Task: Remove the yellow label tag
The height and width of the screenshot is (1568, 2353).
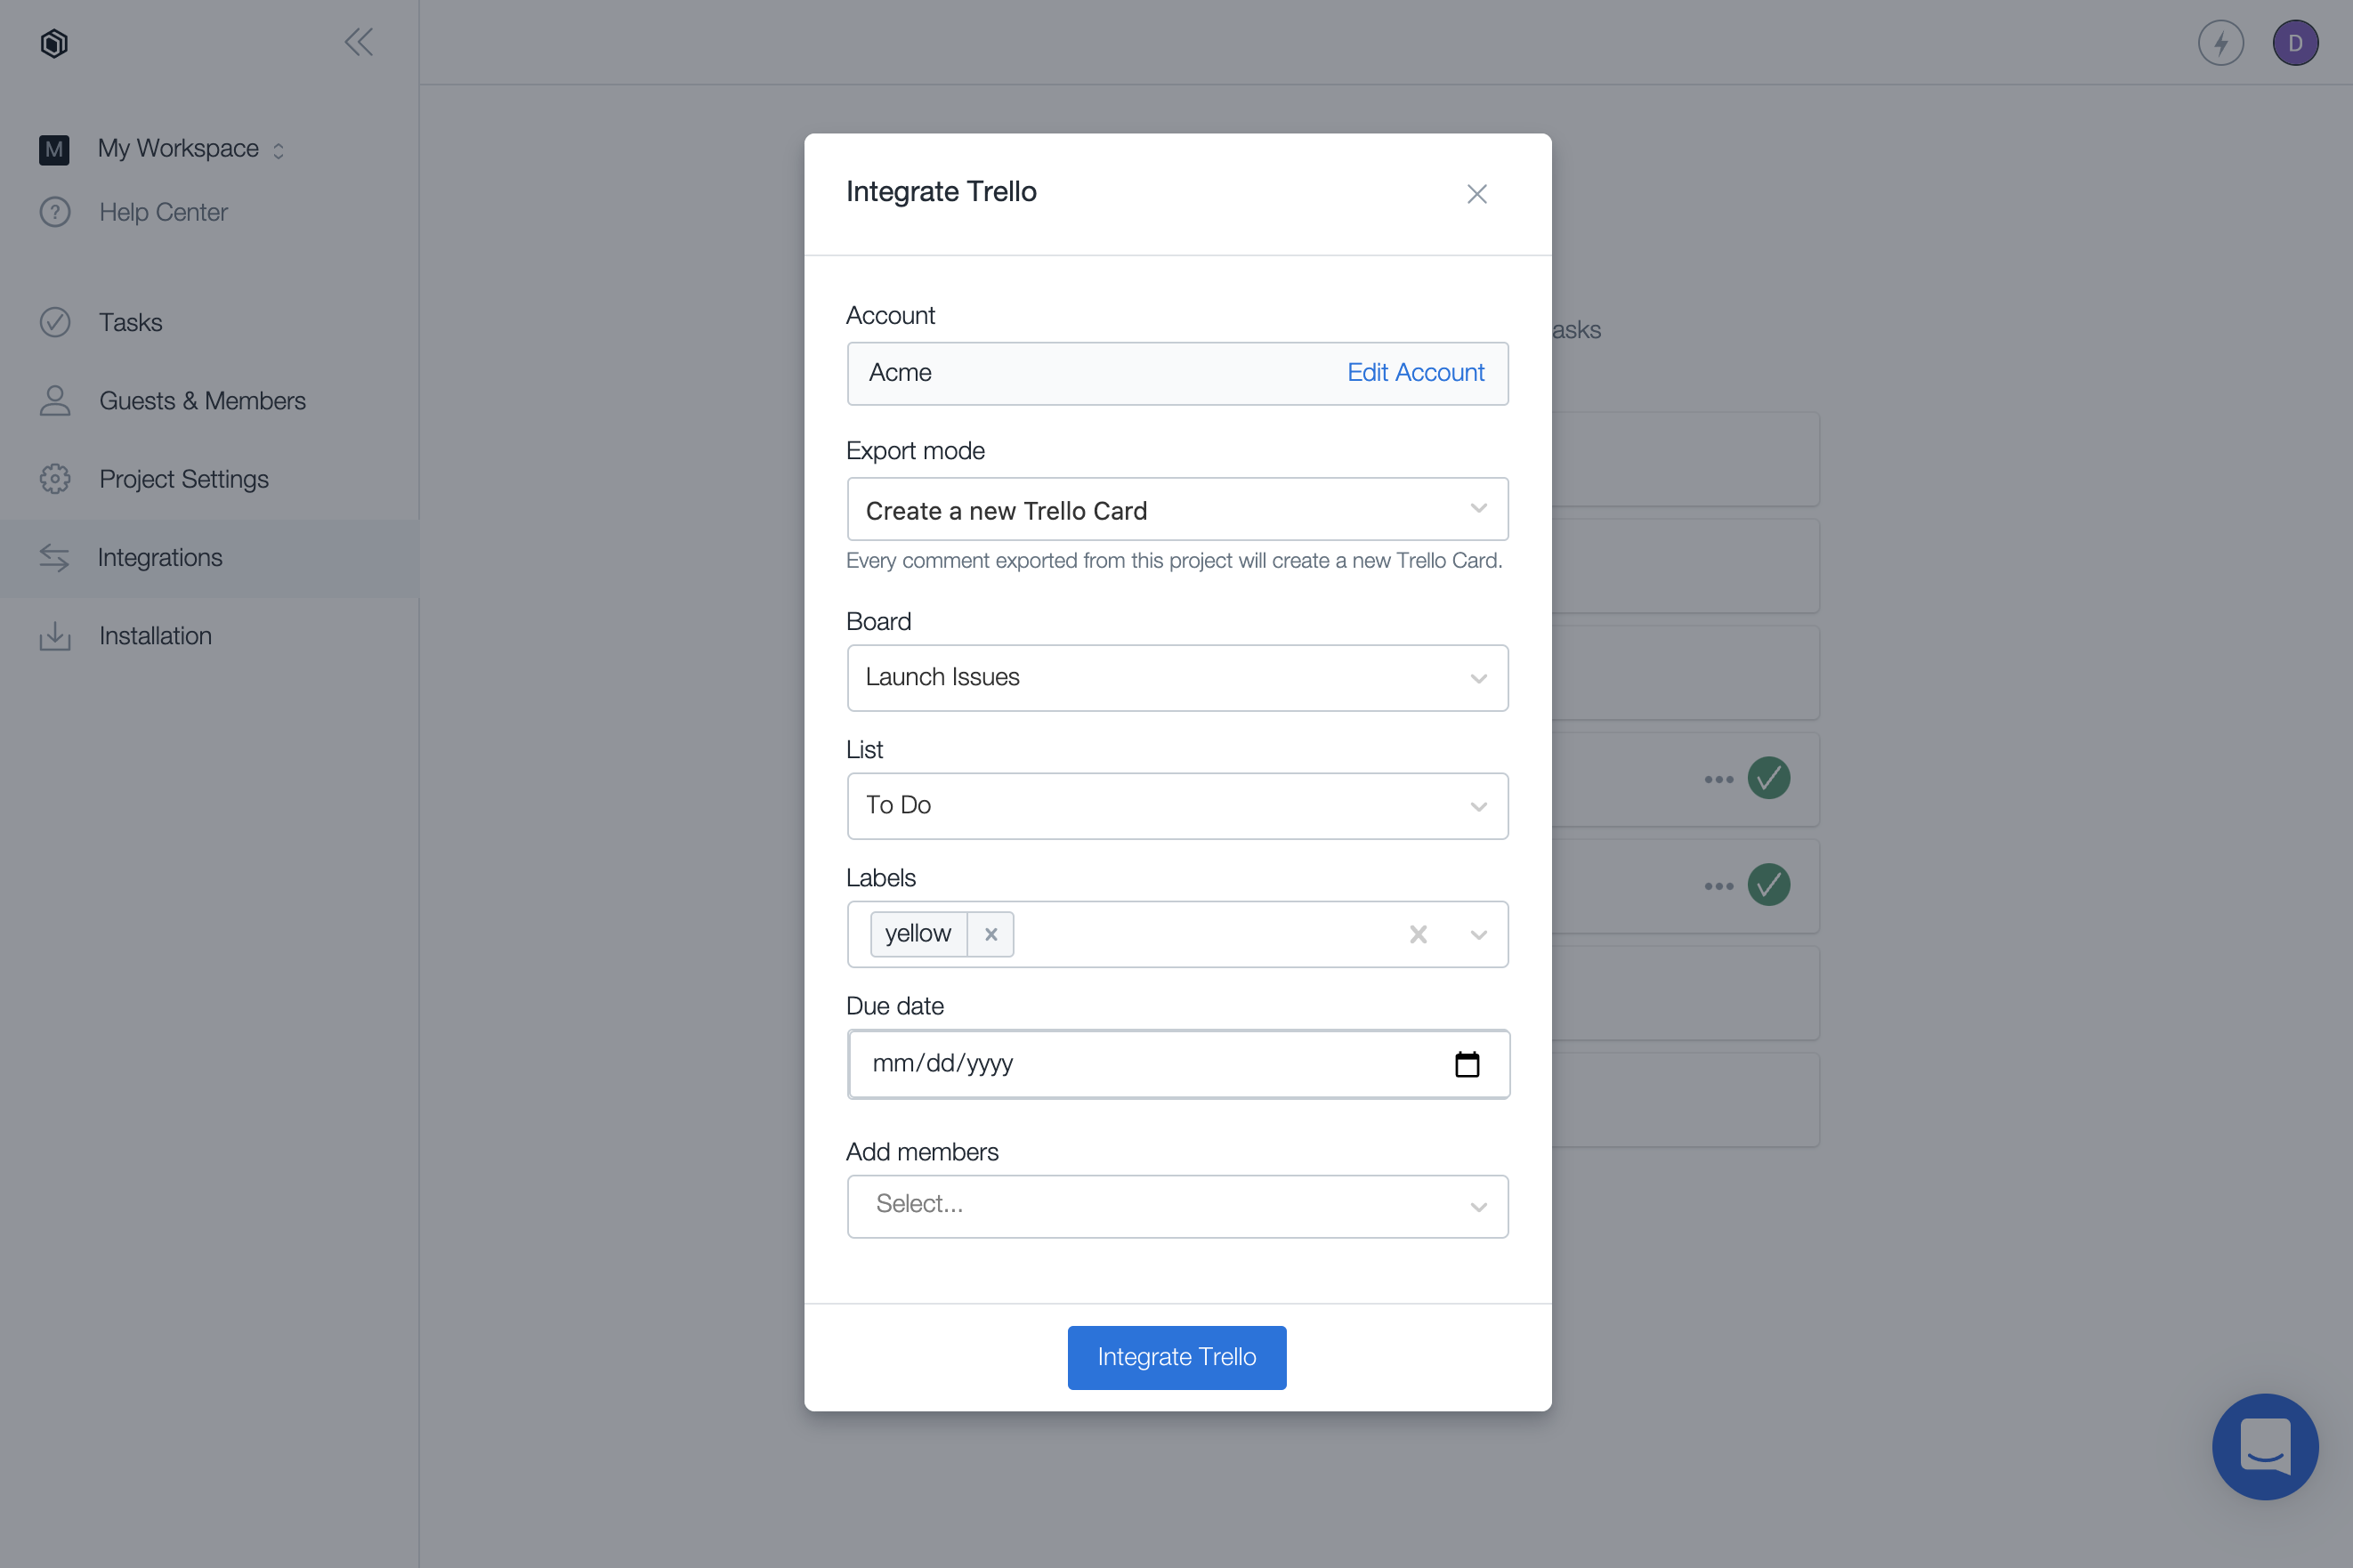Action: [990, 934]
